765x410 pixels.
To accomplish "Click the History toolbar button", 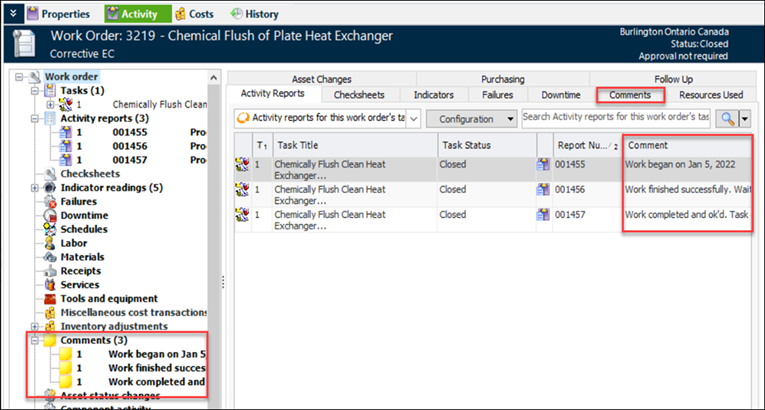I will pos(254,14).
